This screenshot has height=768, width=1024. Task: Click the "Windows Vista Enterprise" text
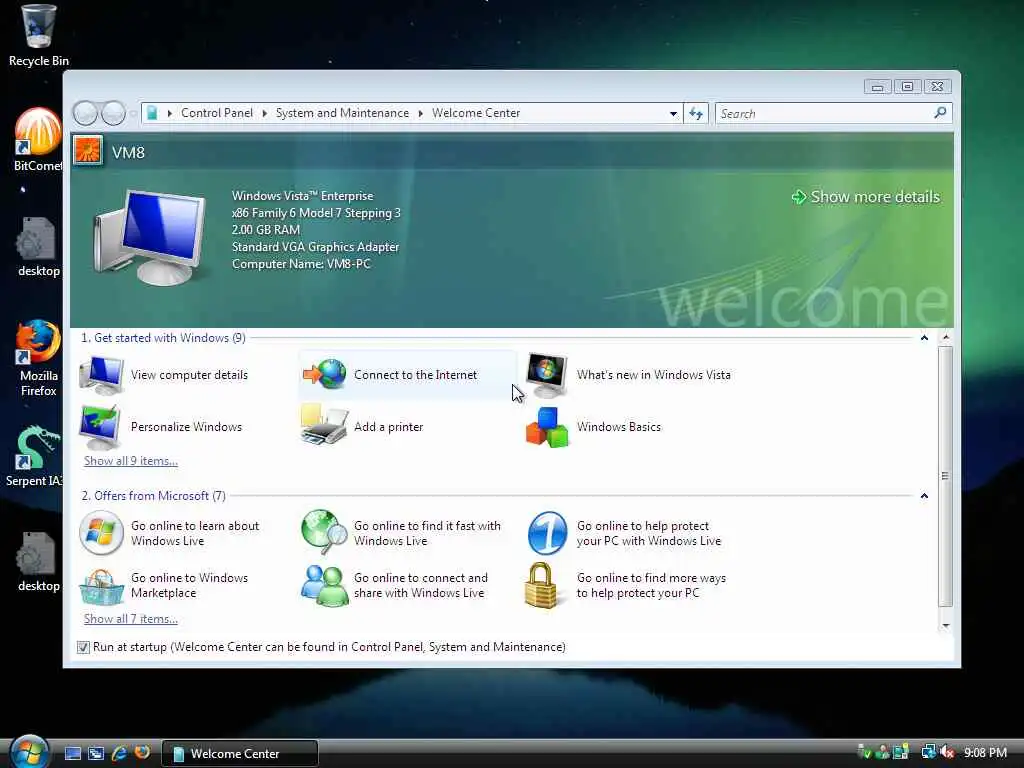pos(302,196)
